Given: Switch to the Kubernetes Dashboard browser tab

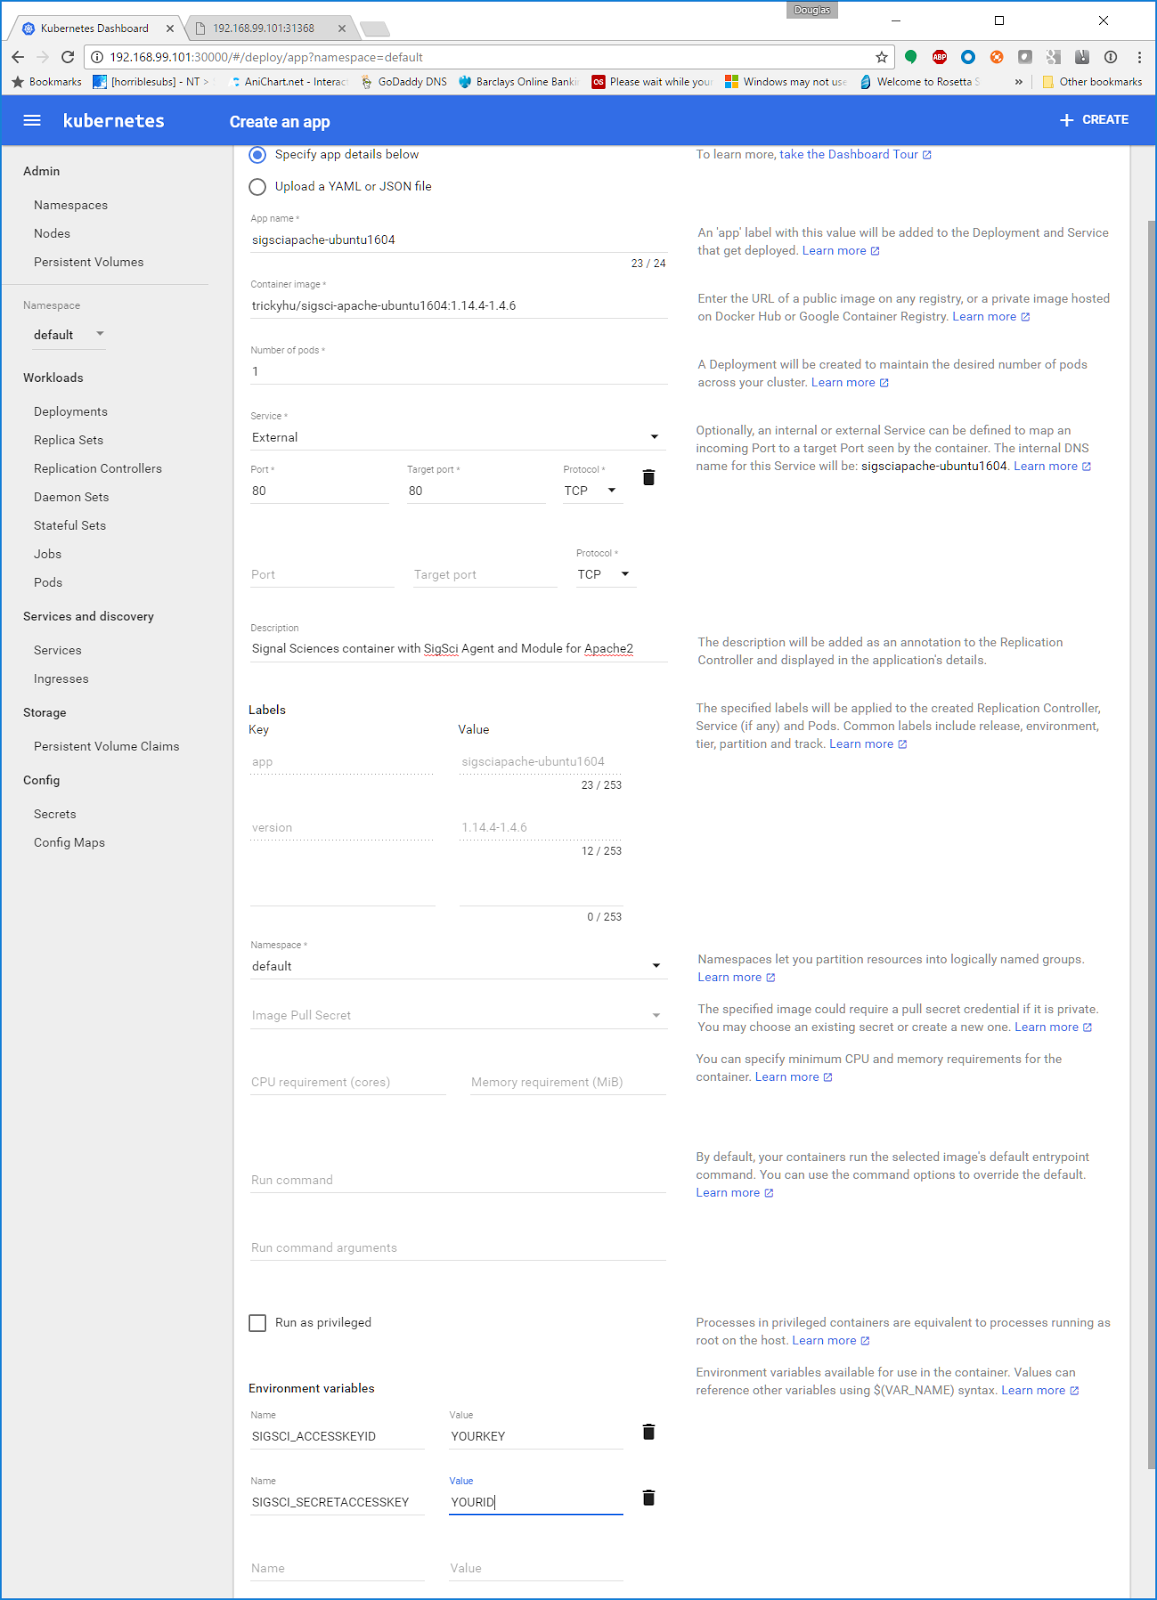Looking at the screenshot, I should tap(94, 28).
